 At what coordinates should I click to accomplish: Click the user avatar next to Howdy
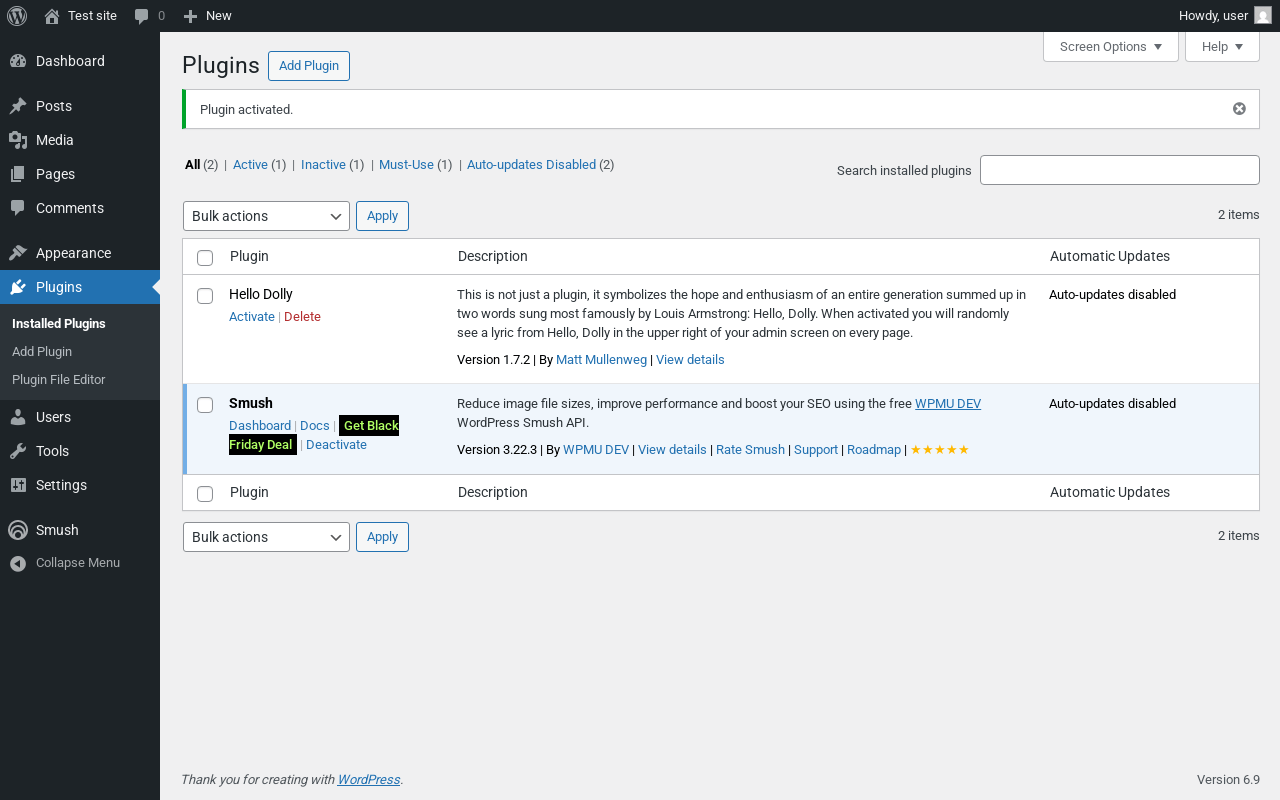pos(1263,16)
